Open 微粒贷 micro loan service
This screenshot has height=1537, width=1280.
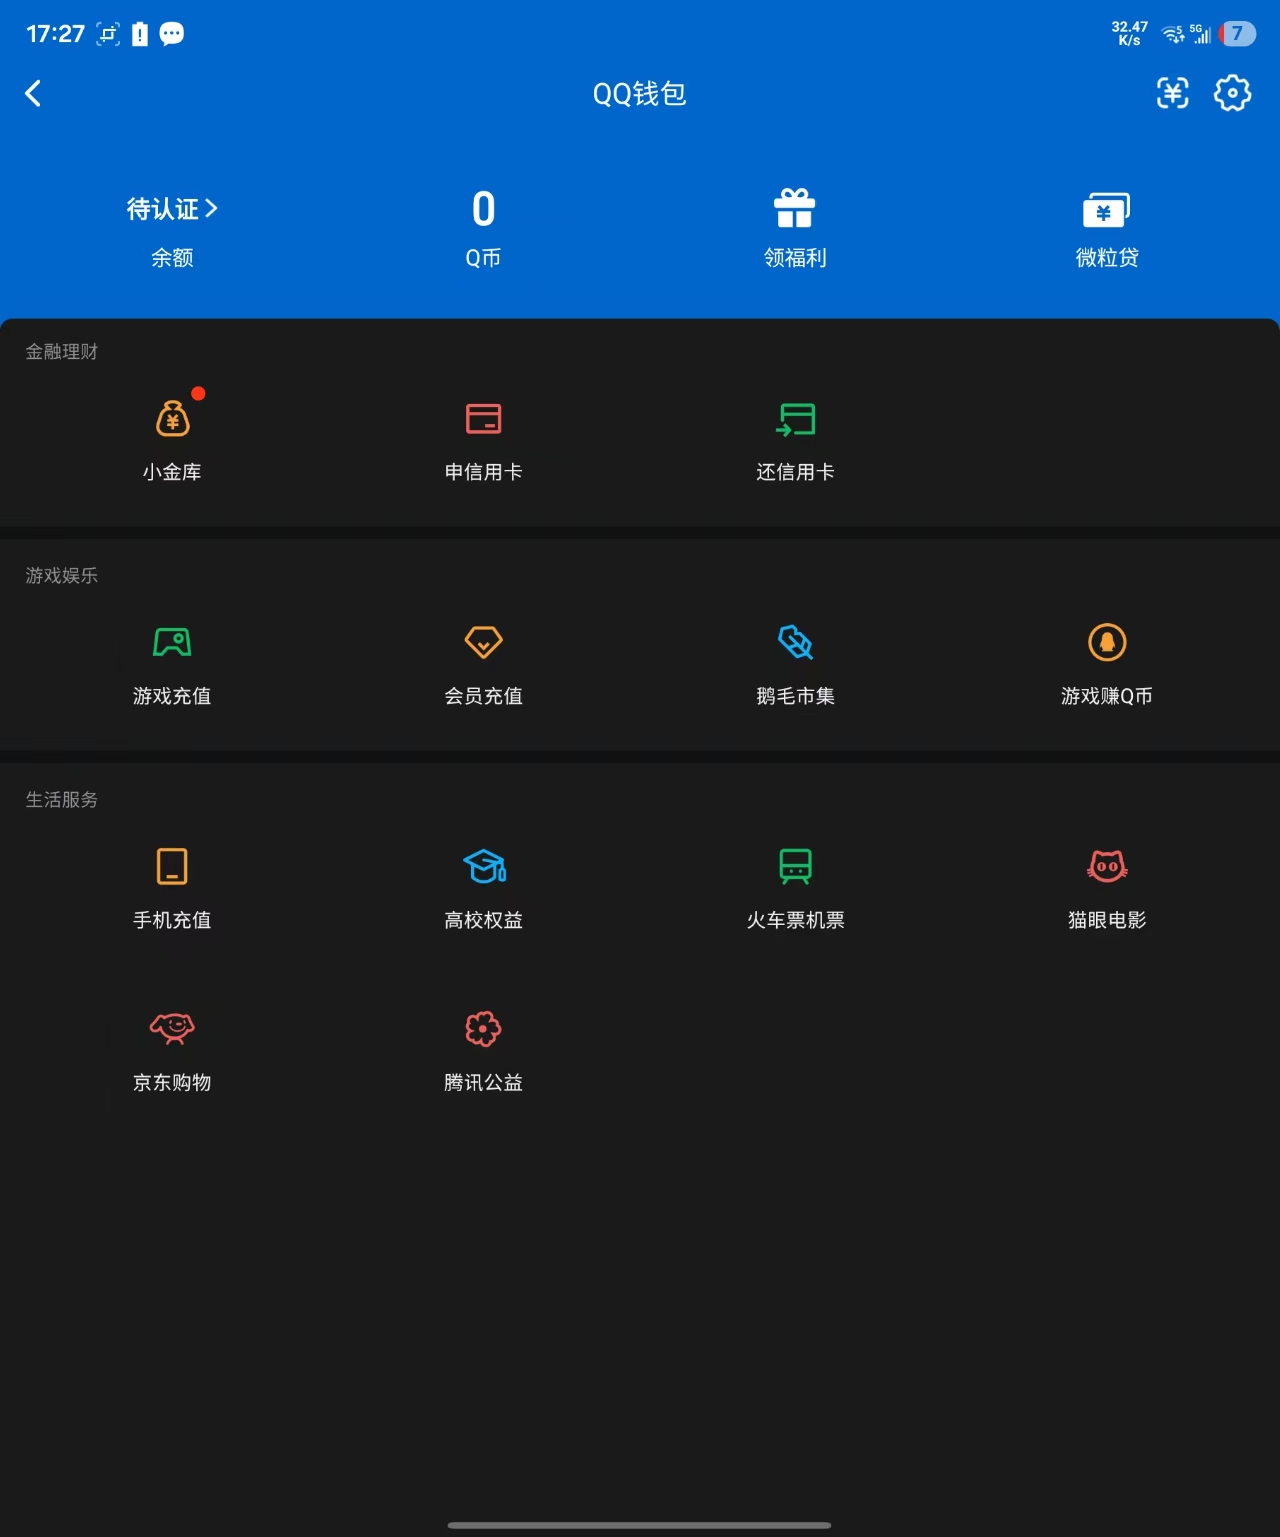(1105, 225)
